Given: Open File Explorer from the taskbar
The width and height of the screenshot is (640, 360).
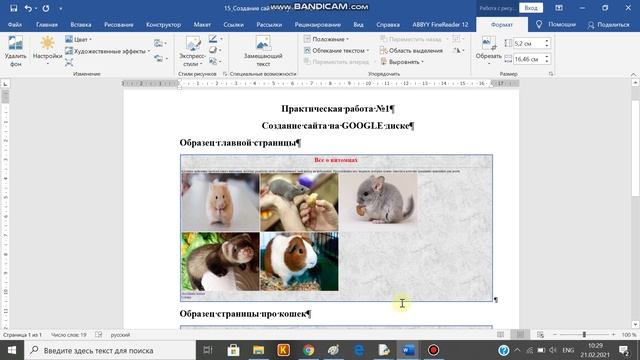Looking at the screenshot, I should pos(258,350).
